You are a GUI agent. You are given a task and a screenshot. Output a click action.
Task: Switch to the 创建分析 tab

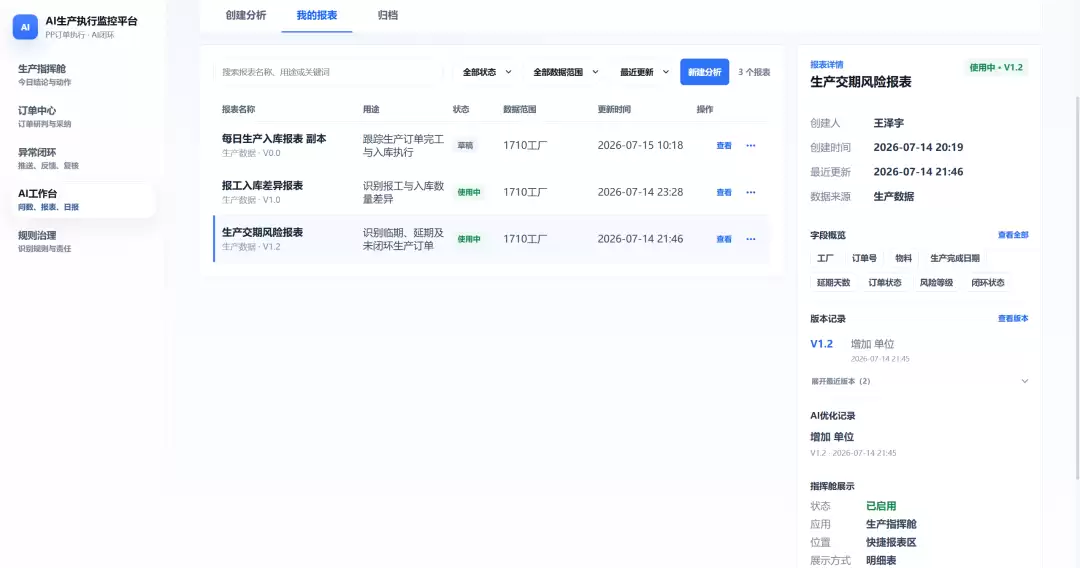[246, 15]
